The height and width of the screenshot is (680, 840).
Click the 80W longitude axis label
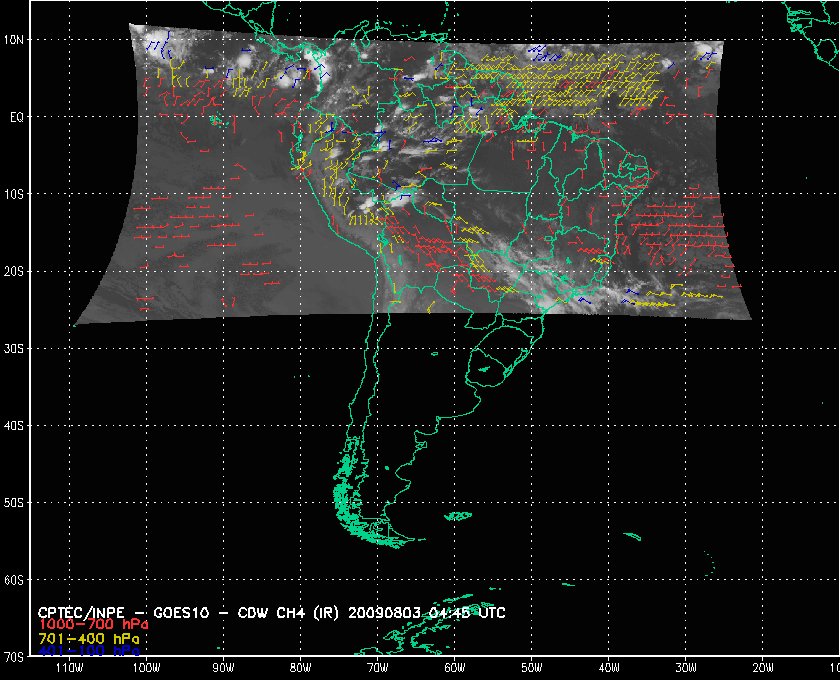299,667
